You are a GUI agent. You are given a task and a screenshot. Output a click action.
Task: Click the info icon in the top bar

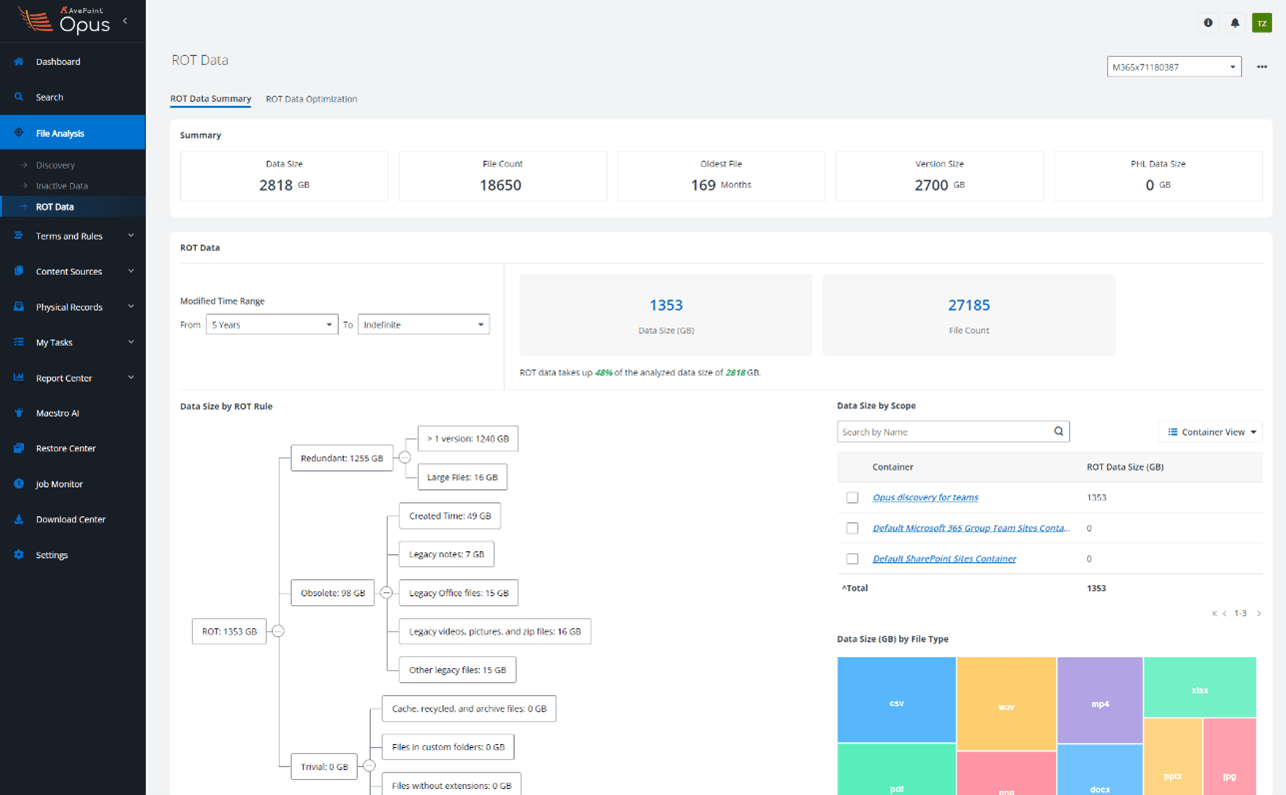pos(1207,22)
